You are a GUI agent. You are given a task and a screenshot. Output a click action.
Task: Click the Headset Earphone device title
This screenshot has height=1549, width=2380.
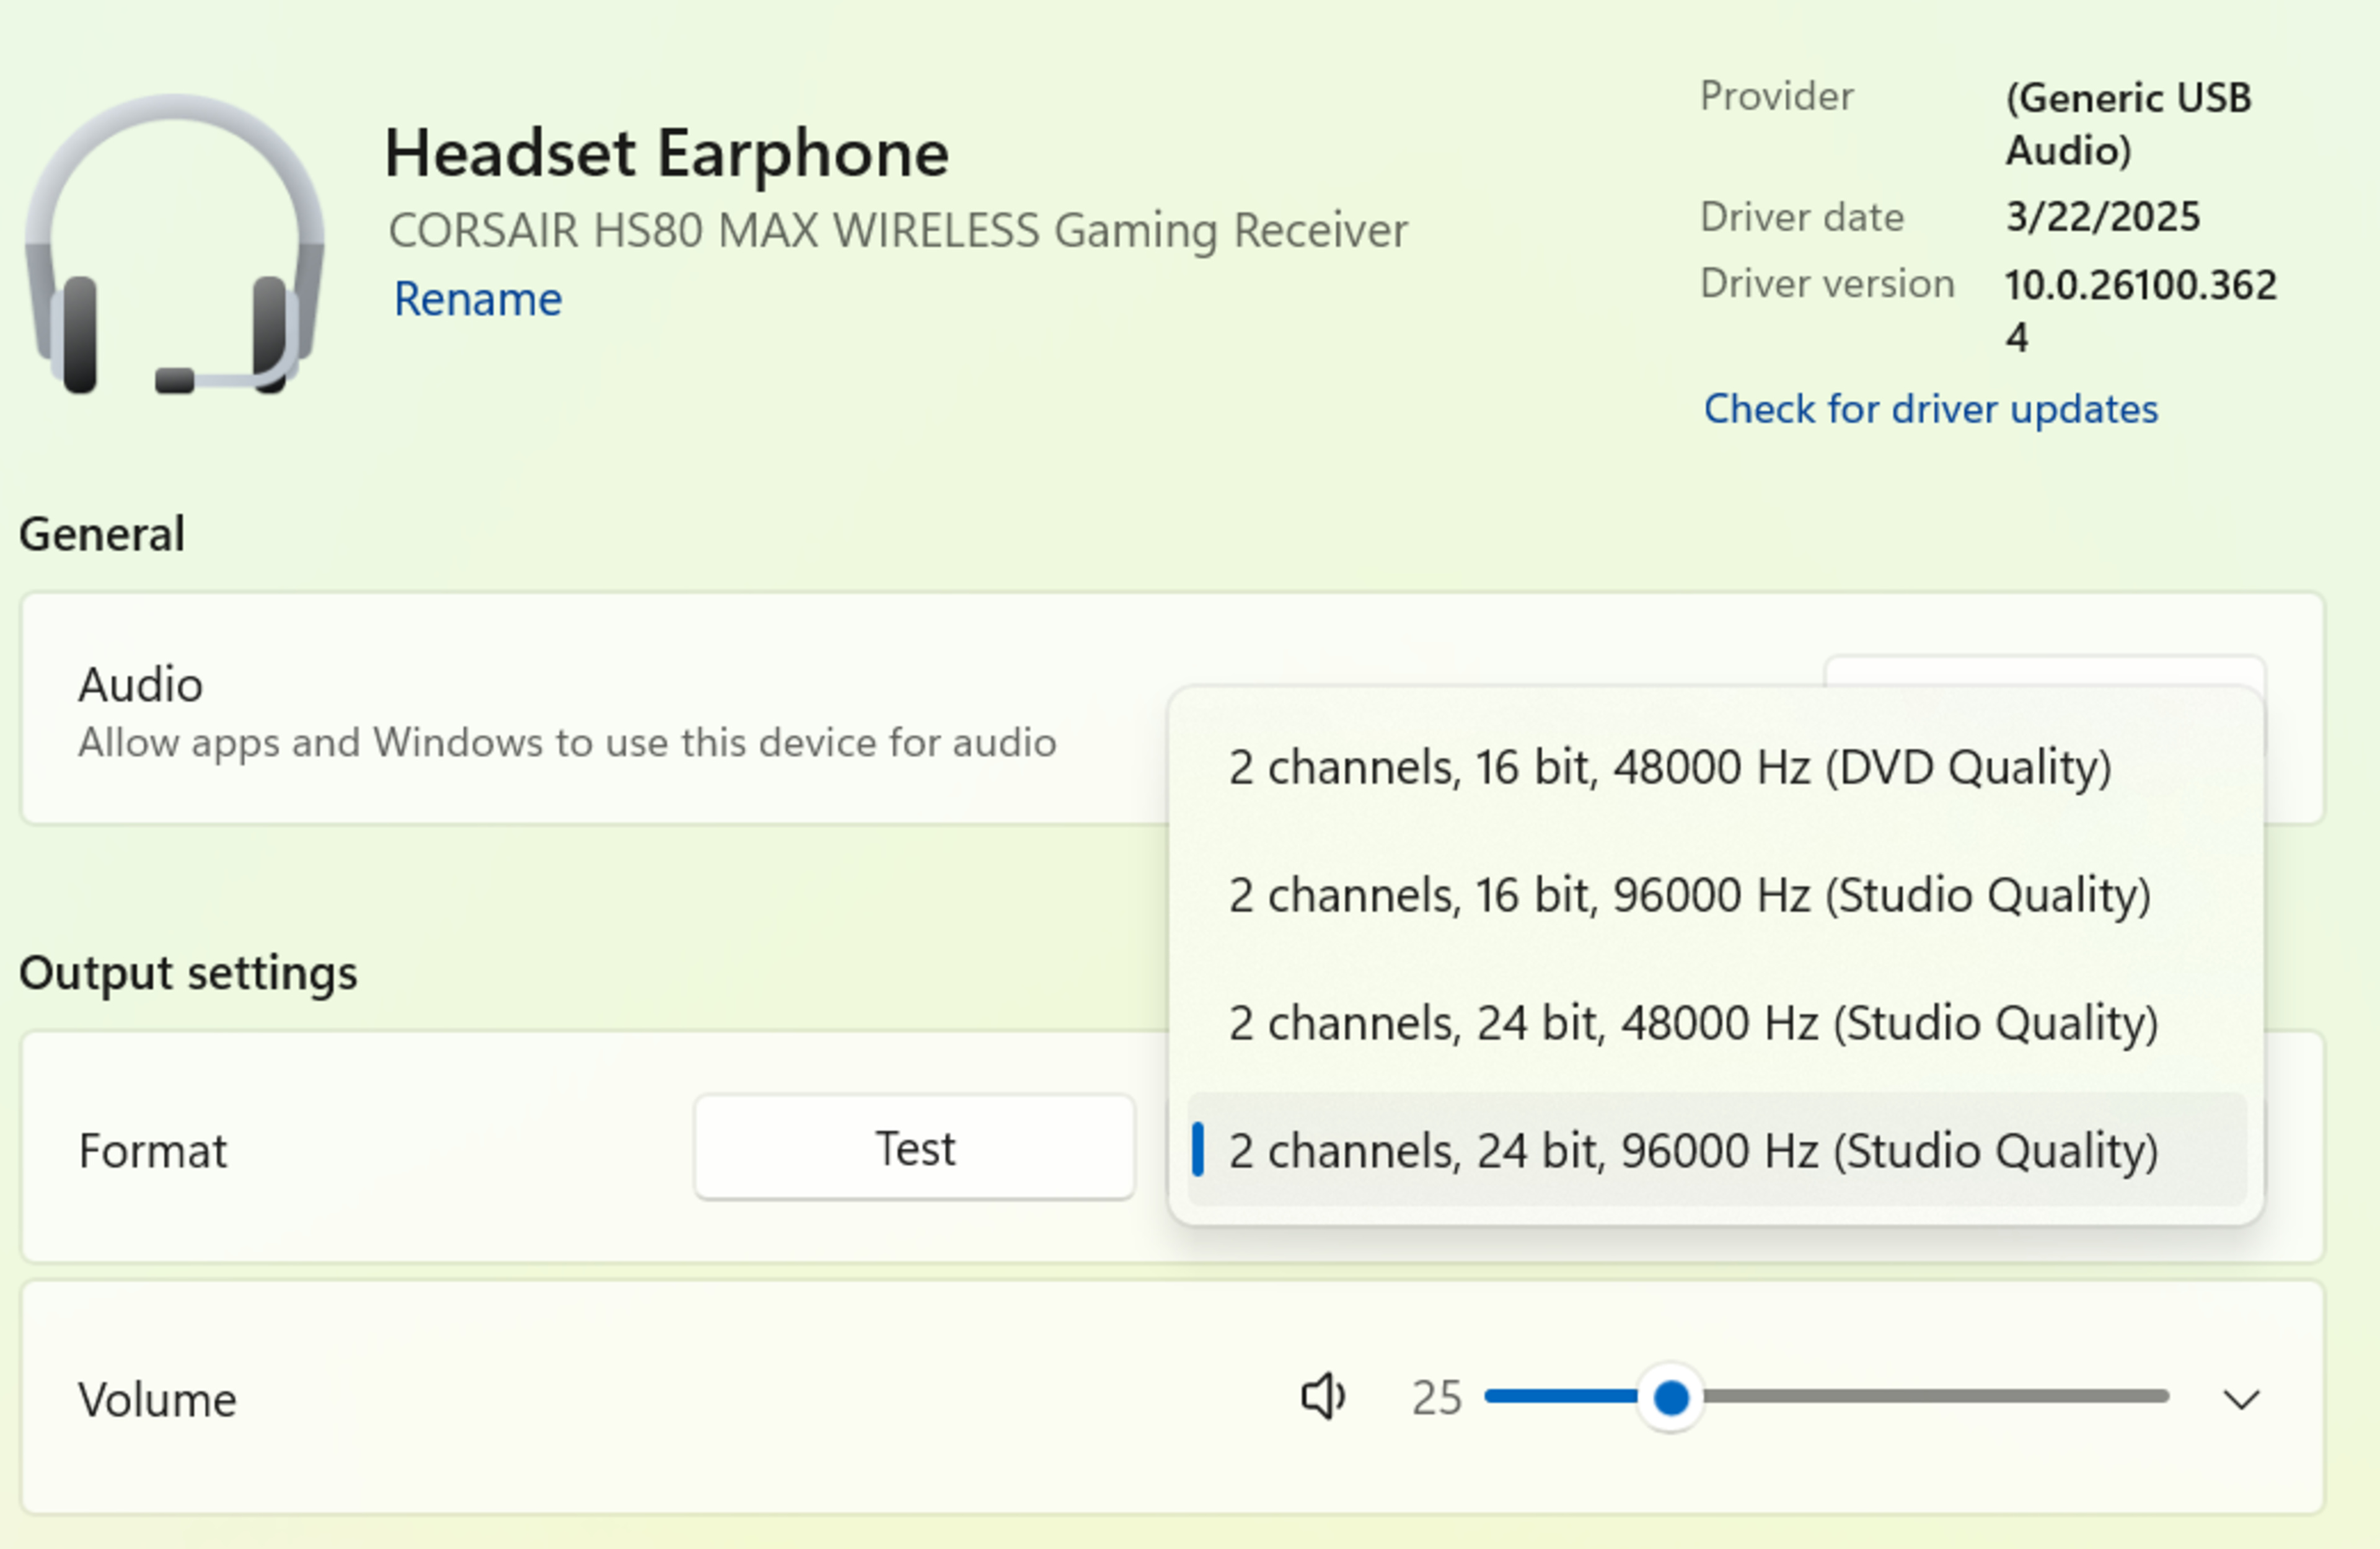click(x=666, y=153)
